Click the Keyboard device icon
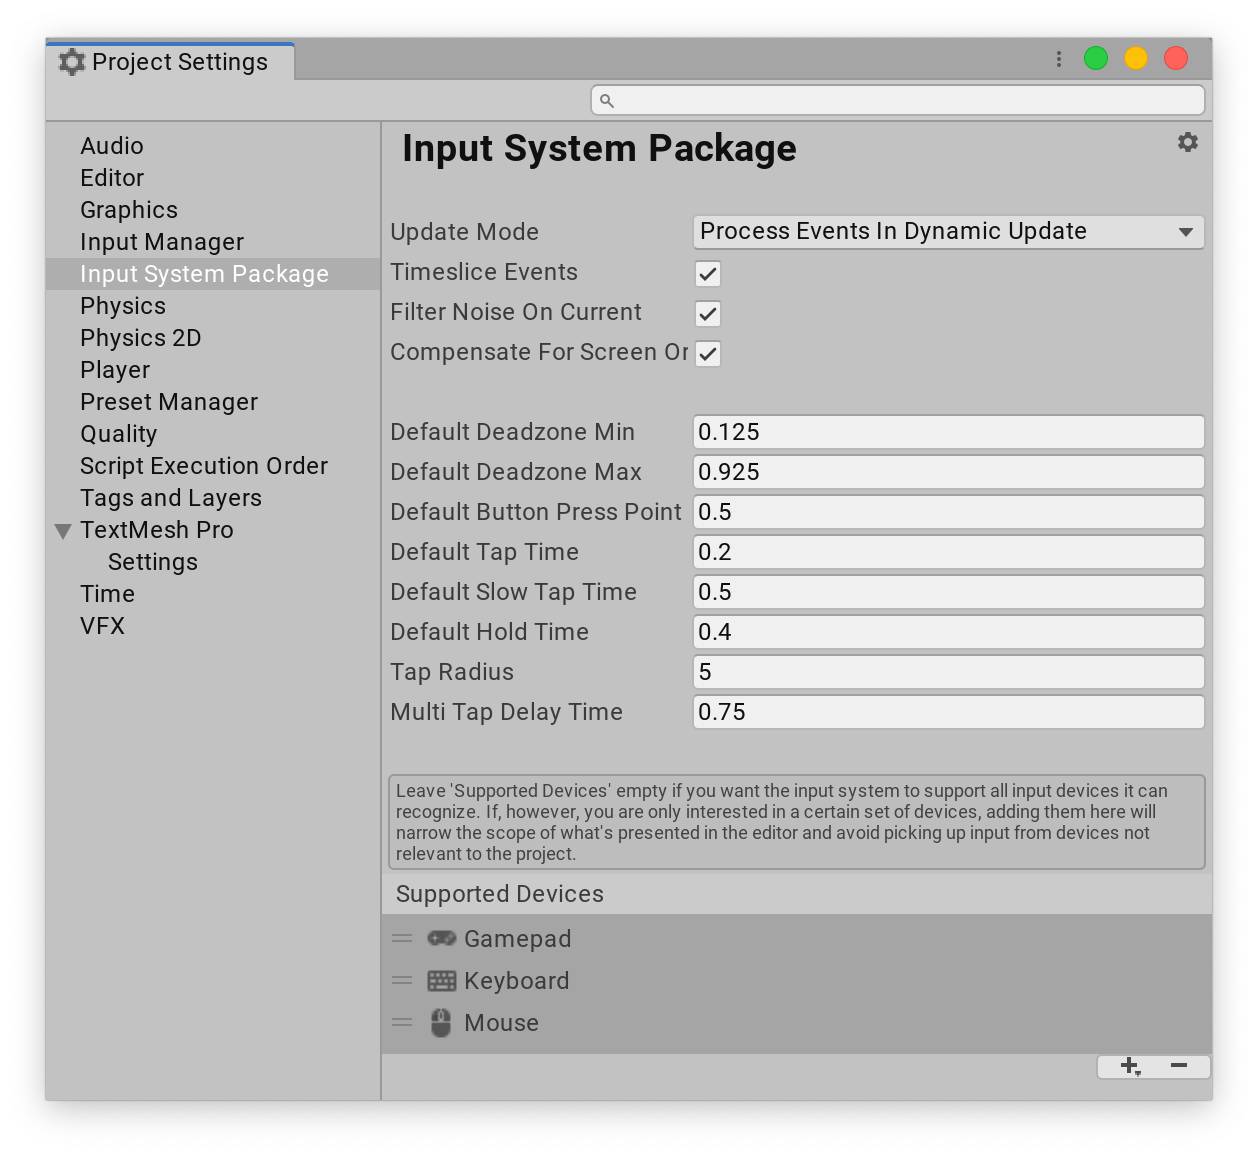This screenshot has height=1154, width=1258. tap(440, 980)
